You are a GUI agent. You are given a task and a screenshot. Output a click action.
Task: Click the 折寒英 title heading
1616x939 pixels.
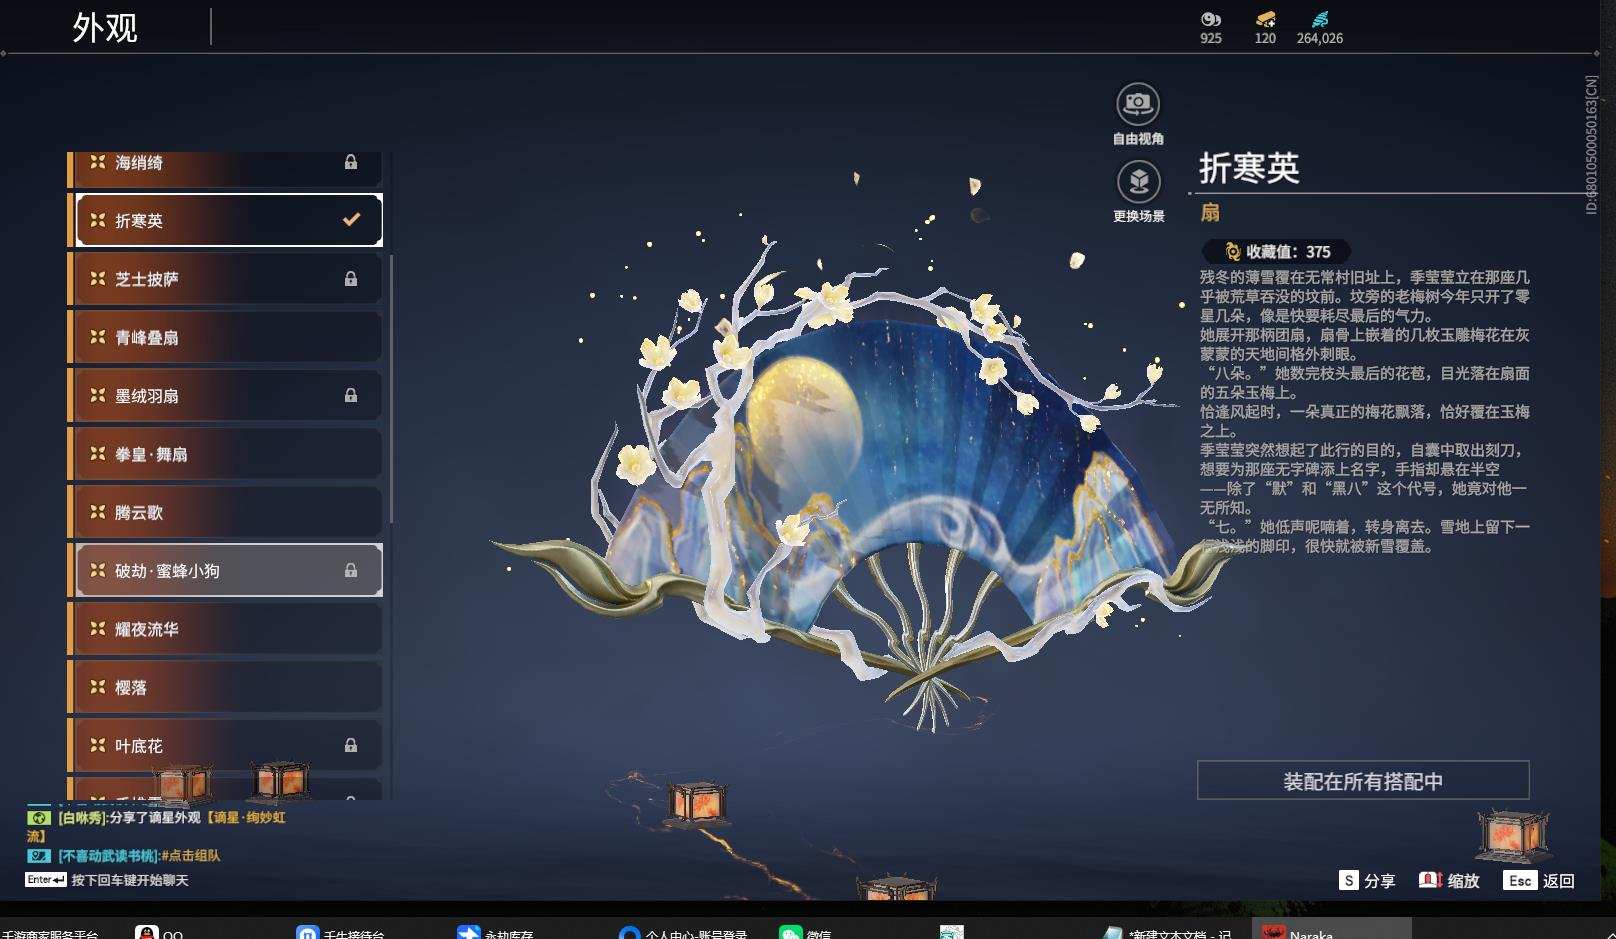coord(1249,167)
